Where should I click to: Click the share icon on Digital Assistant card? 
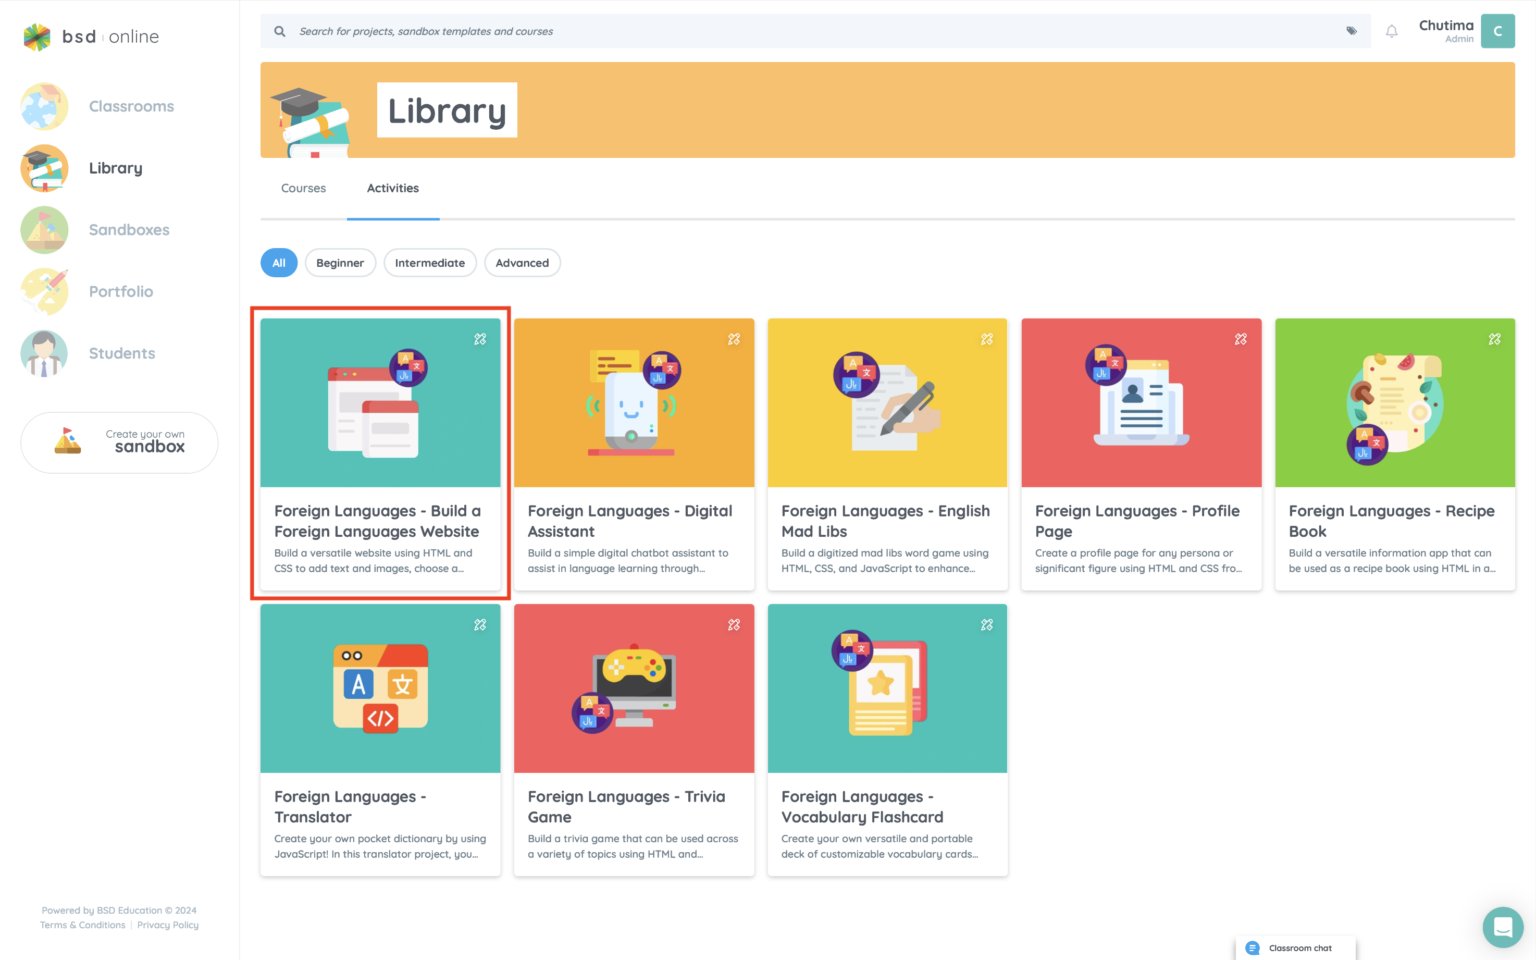733,339
